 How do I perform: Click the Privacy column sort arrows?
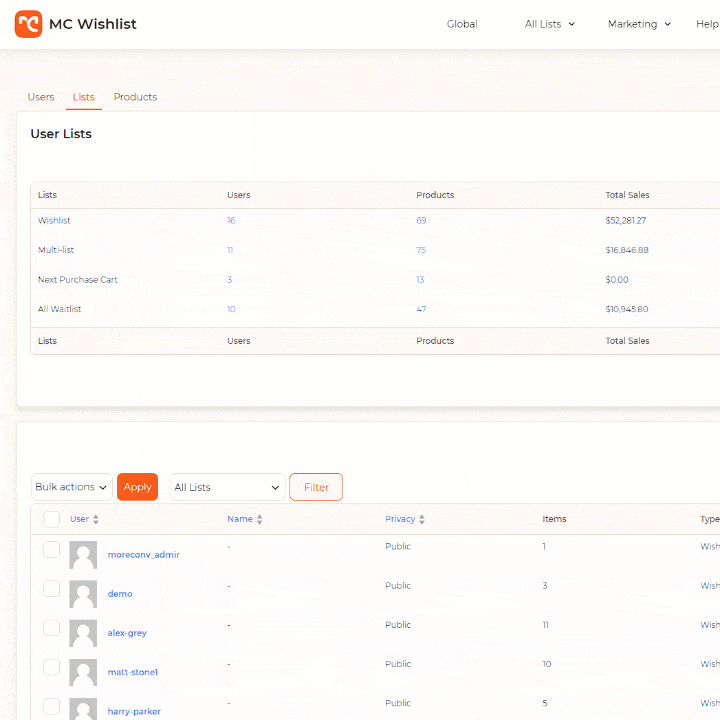[422, 520]
